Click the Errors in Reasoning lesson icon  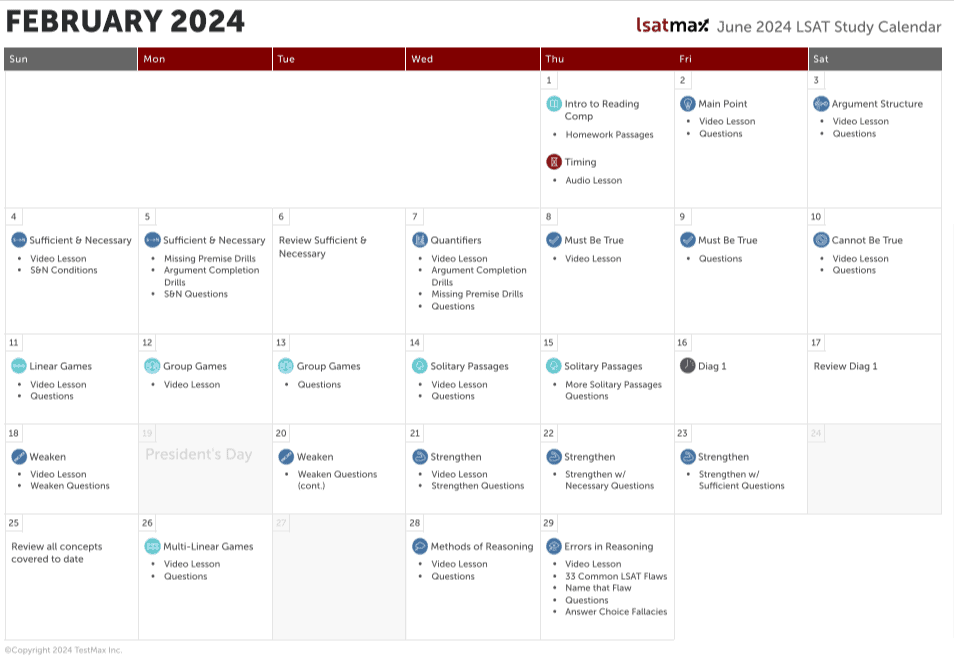click(x=552, y=546)
